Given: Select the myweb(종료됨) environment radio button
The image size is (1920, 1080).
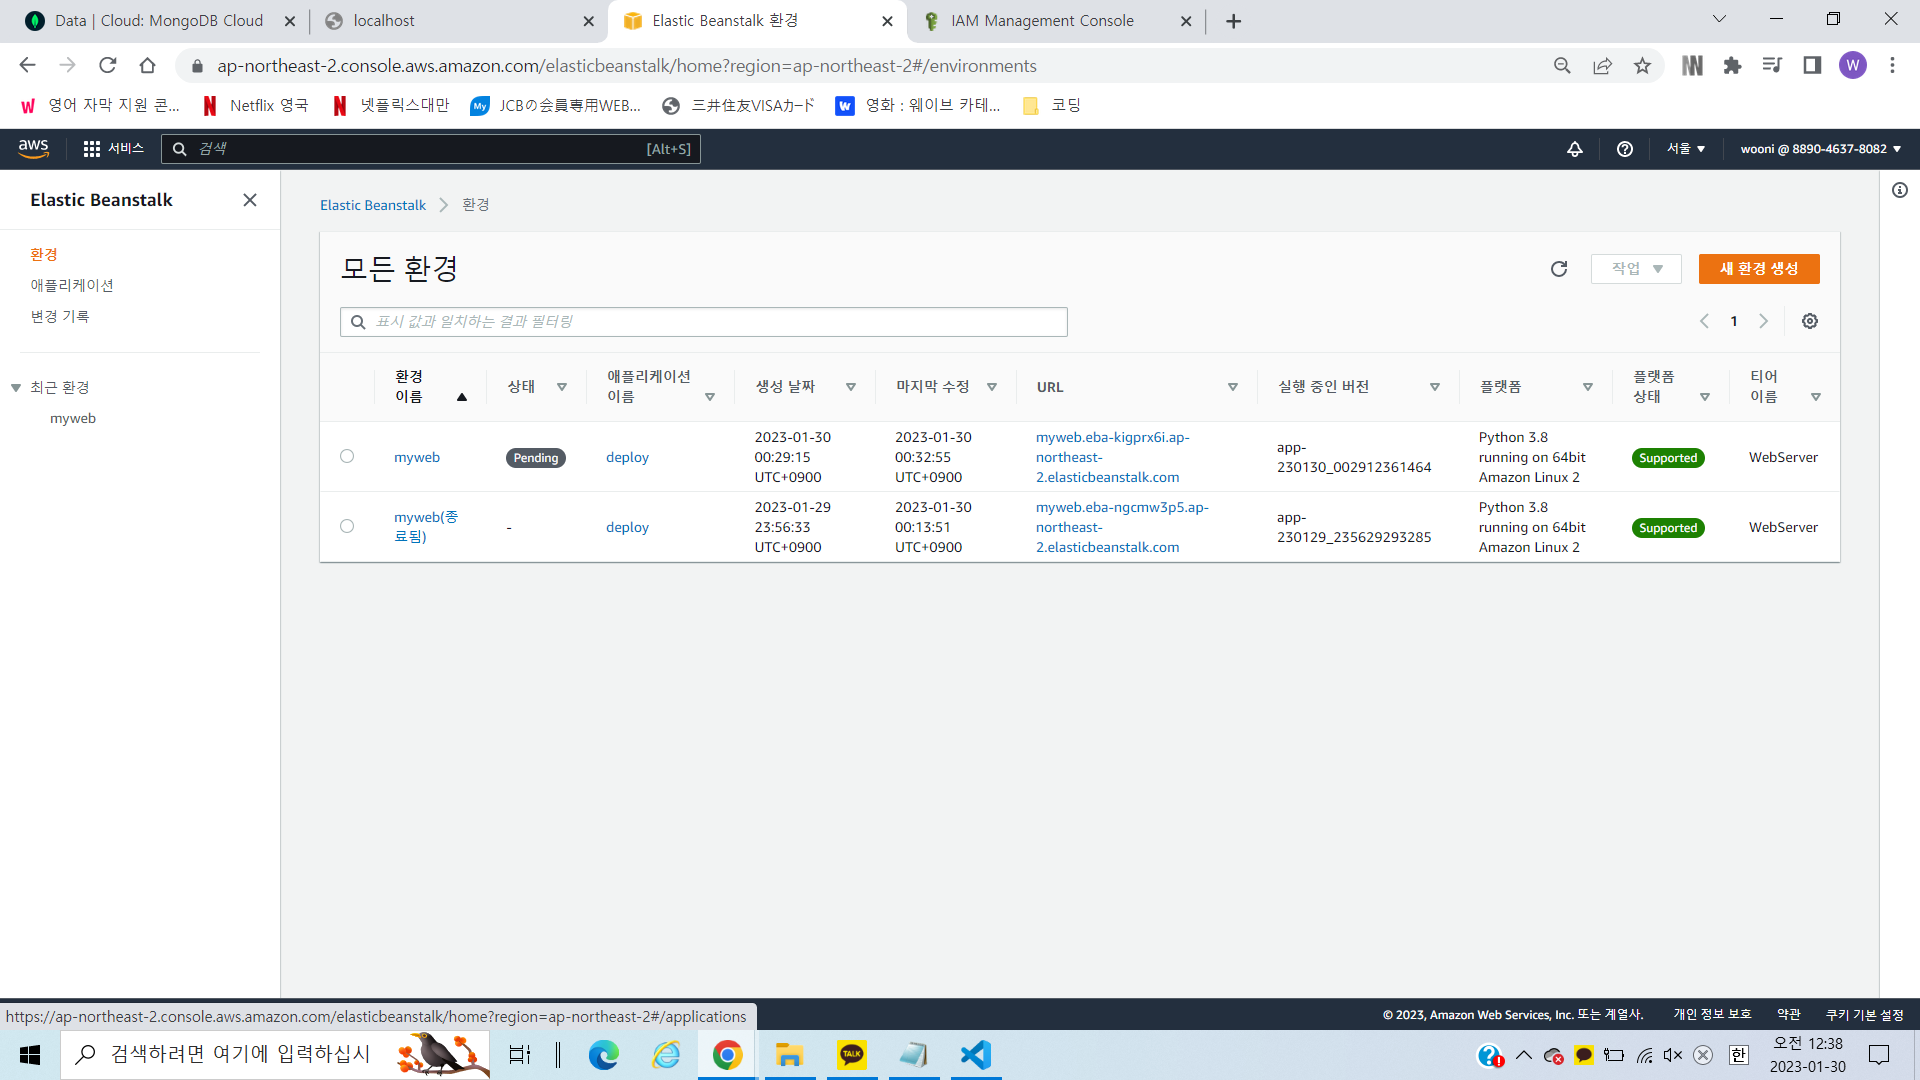Looking at the screenshot, I should [x=347, y=526].
